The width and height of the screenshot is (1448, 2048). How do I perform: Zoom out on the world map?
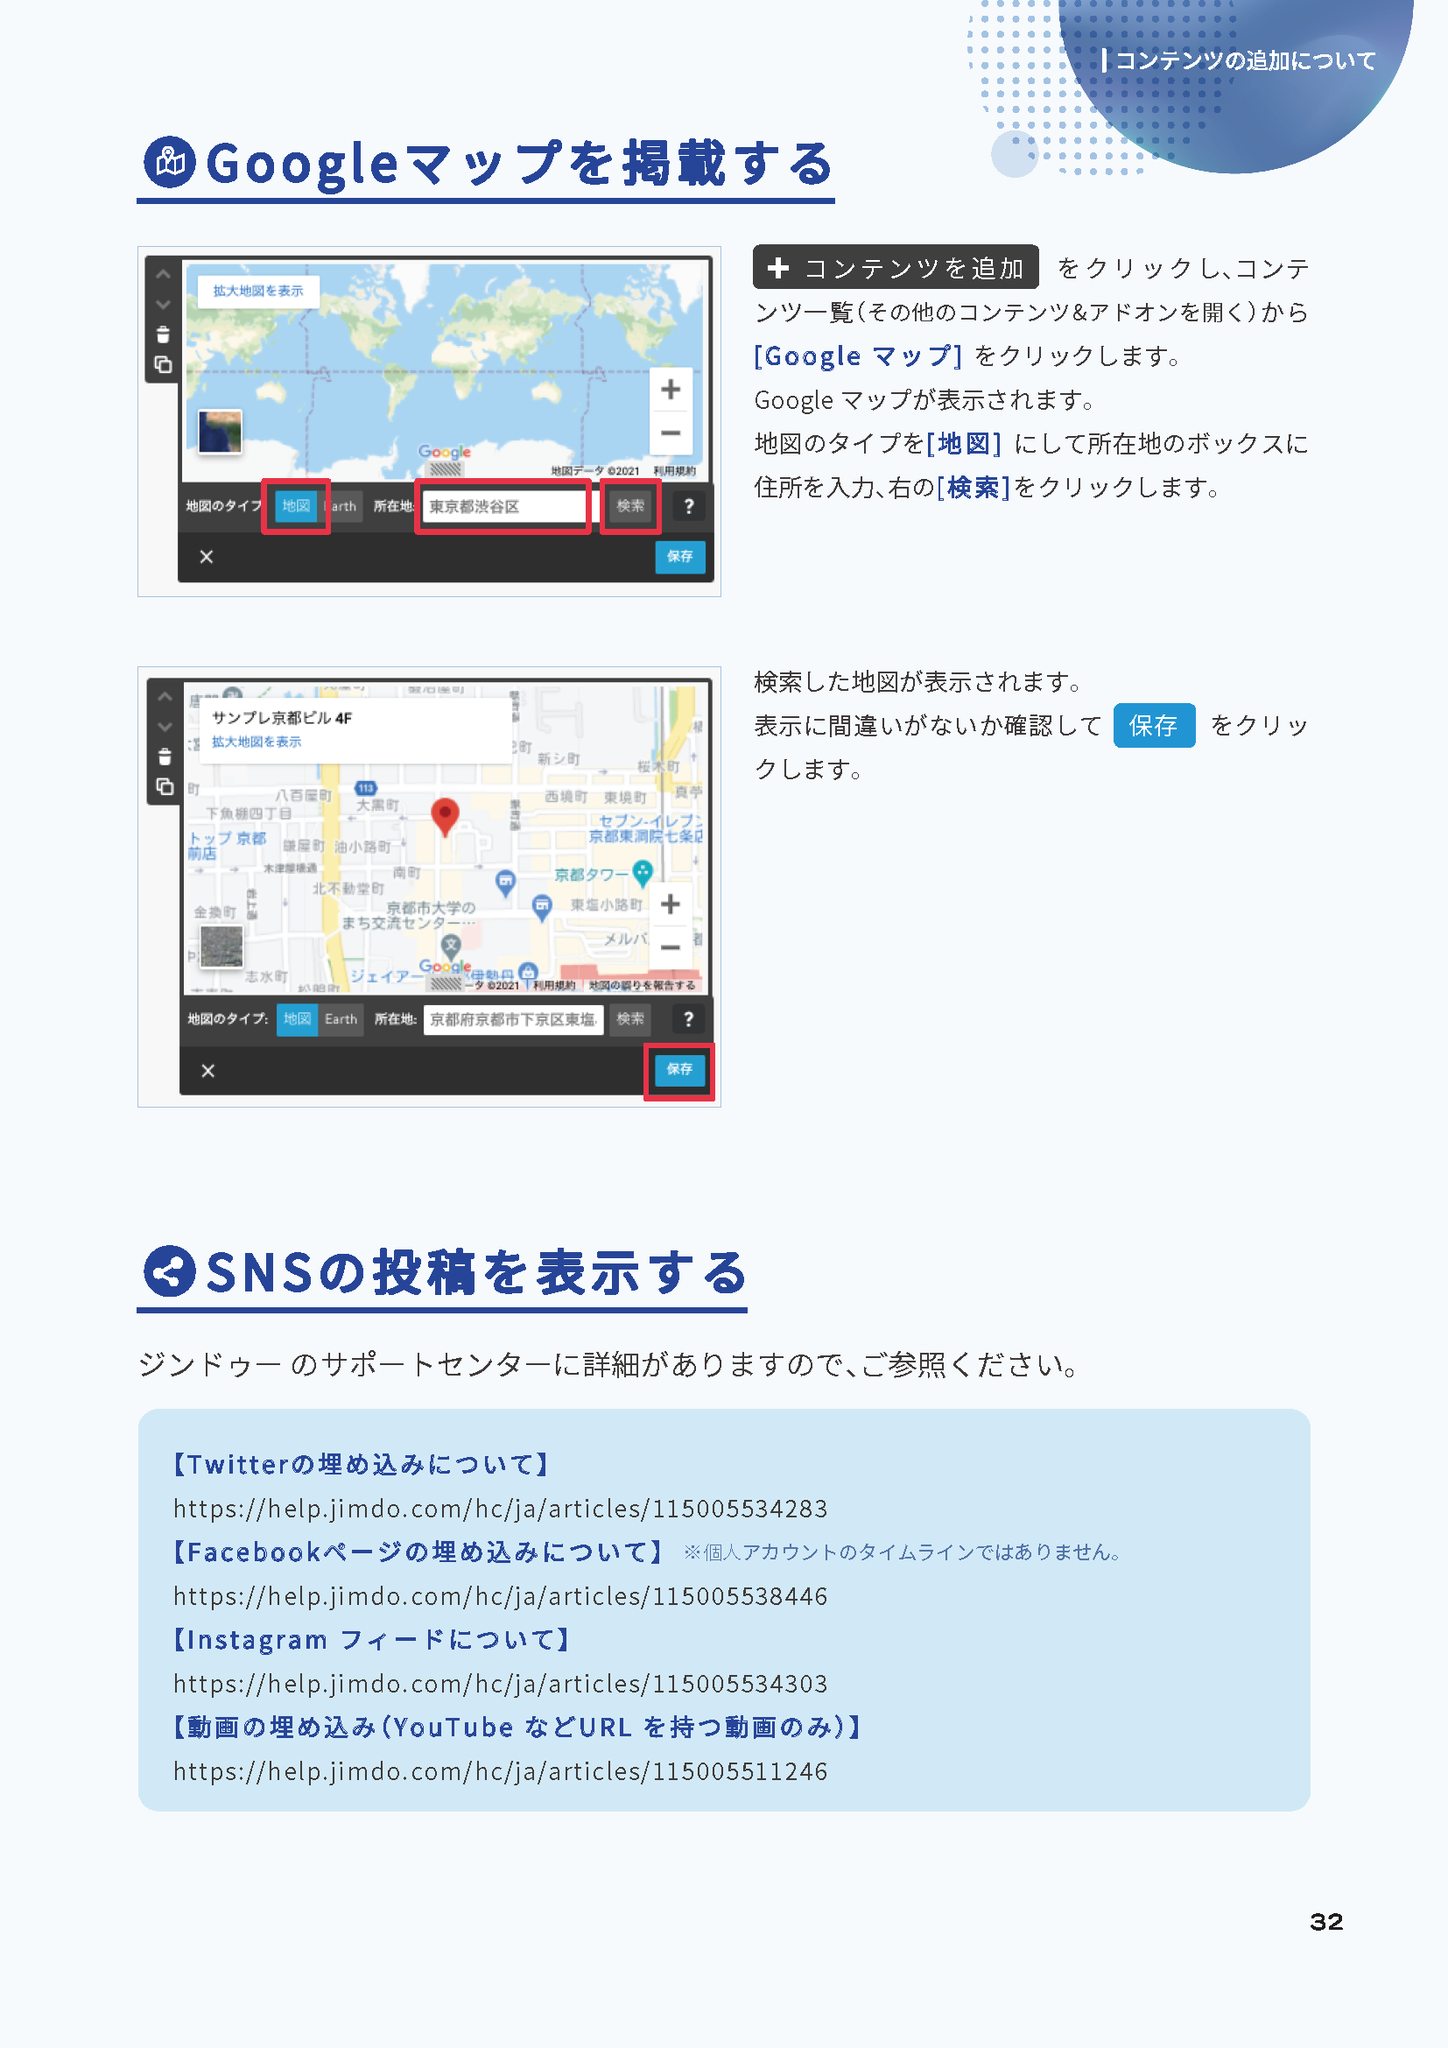coord(671,433)
